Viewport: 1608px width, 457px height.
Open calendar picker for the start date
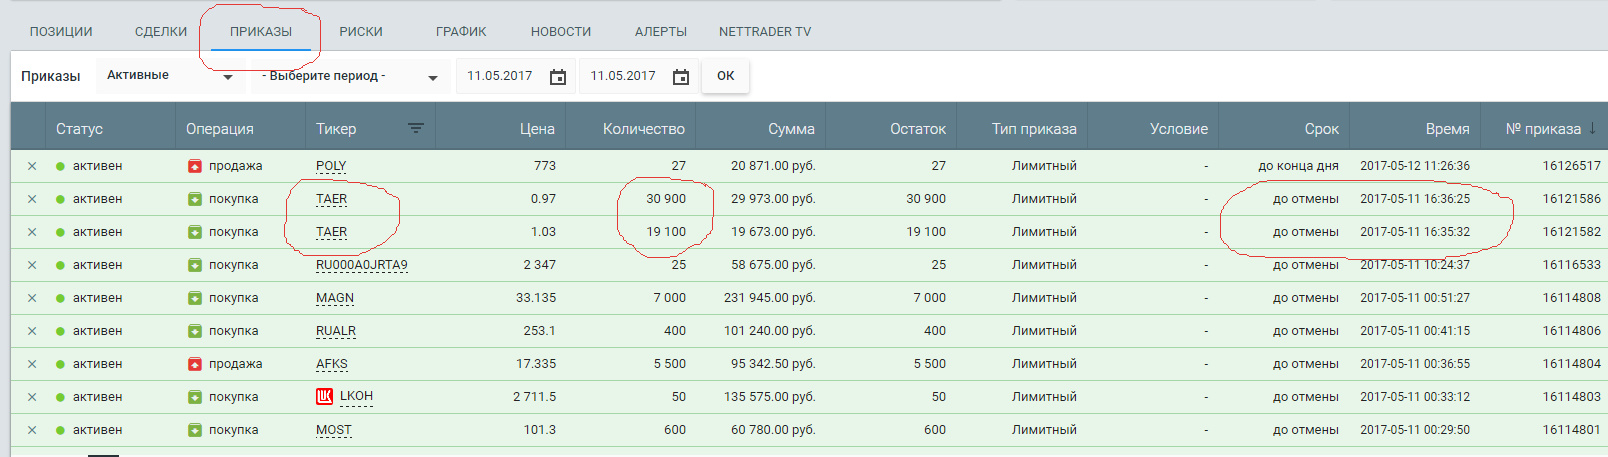pos(558,77)
